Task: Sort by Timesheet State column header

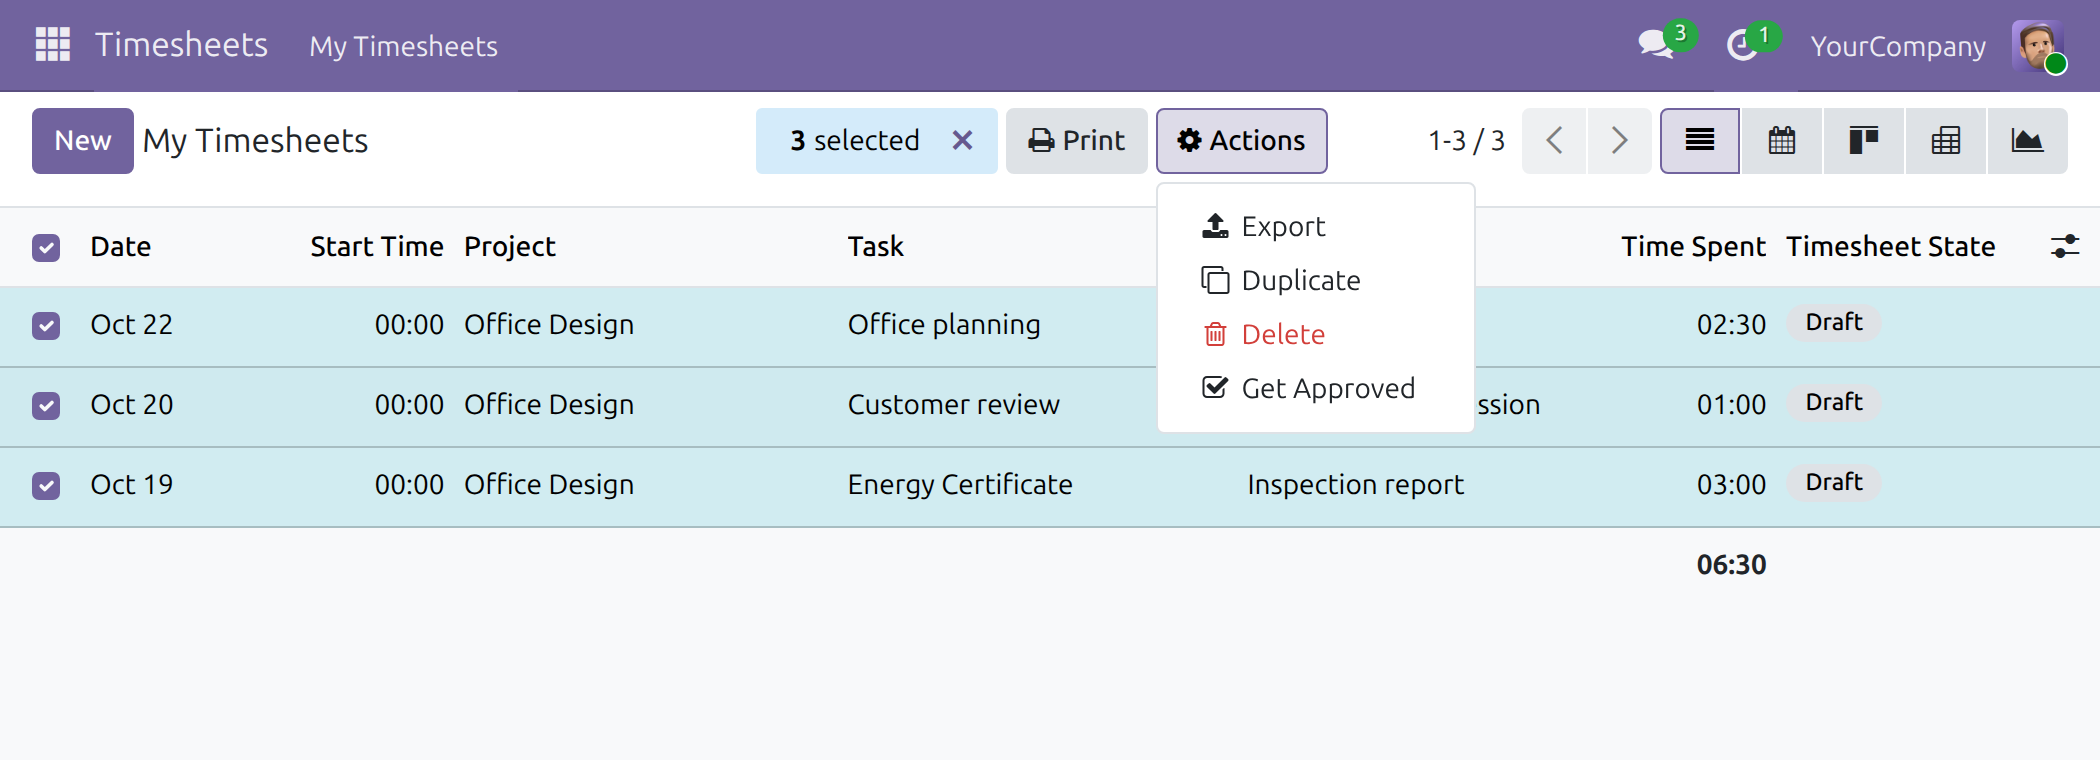Action: [1891, 247]
